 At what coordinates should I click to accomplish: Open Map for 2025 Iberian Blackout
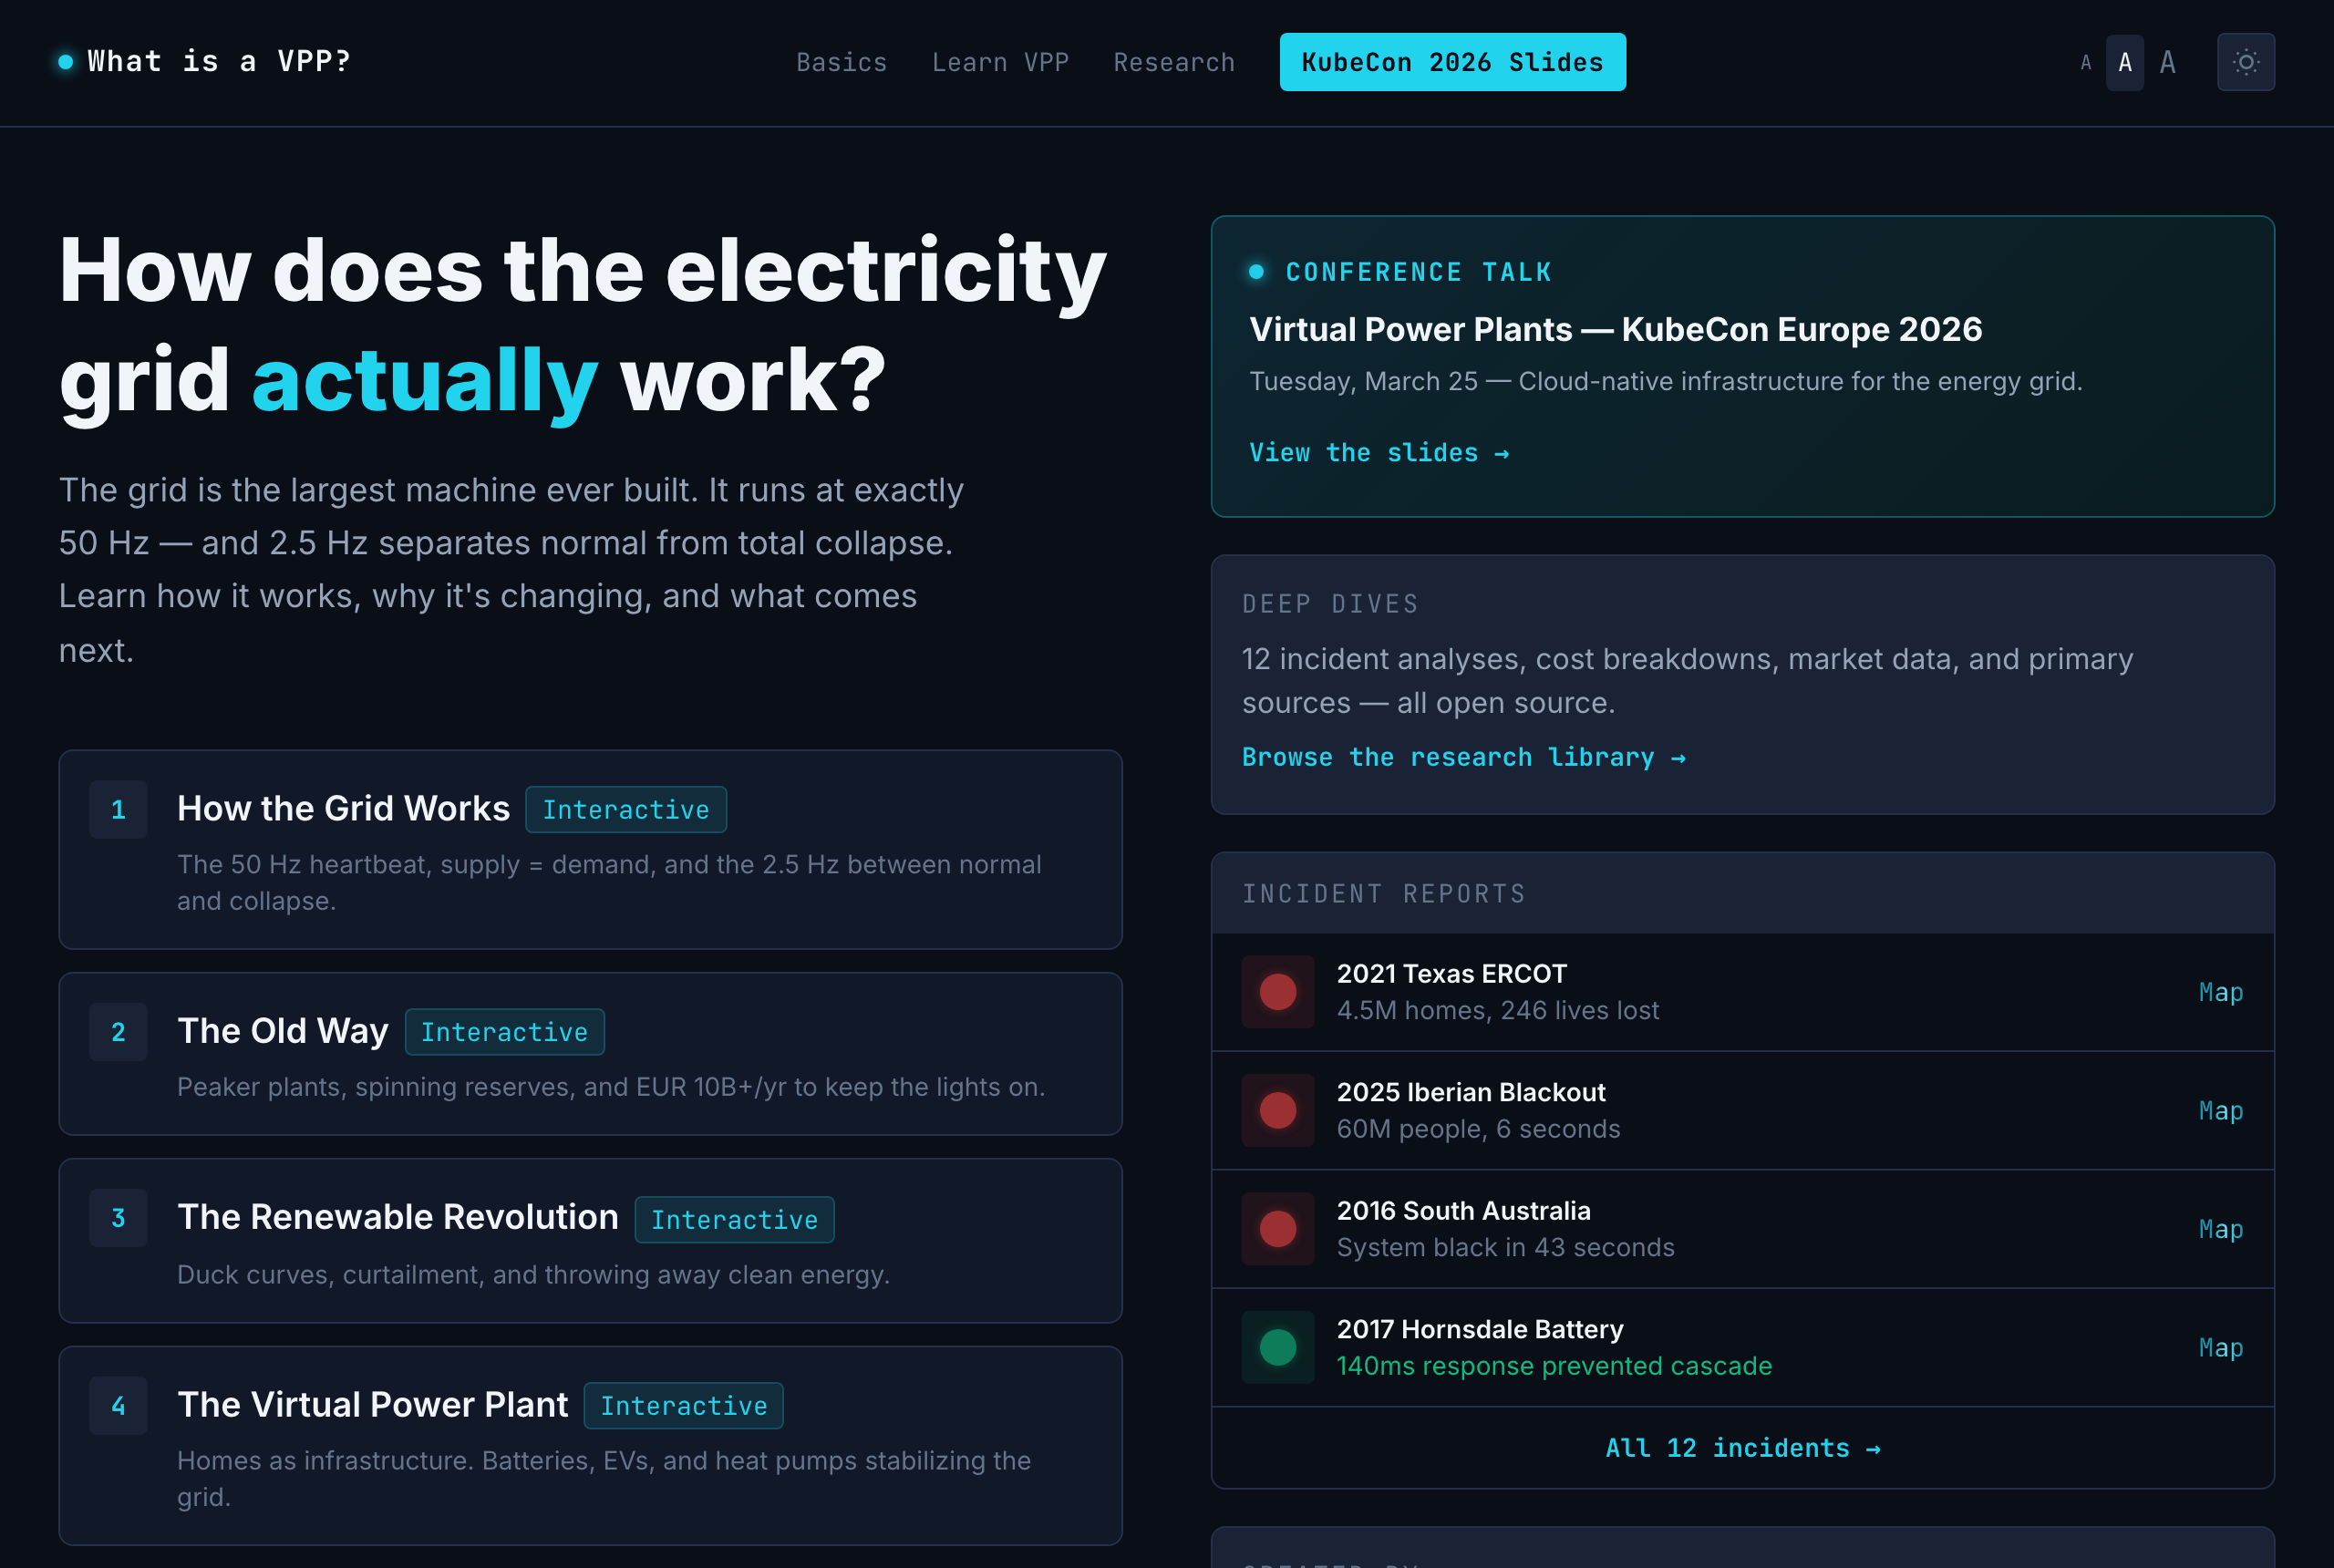(x=2220, y=1110)
